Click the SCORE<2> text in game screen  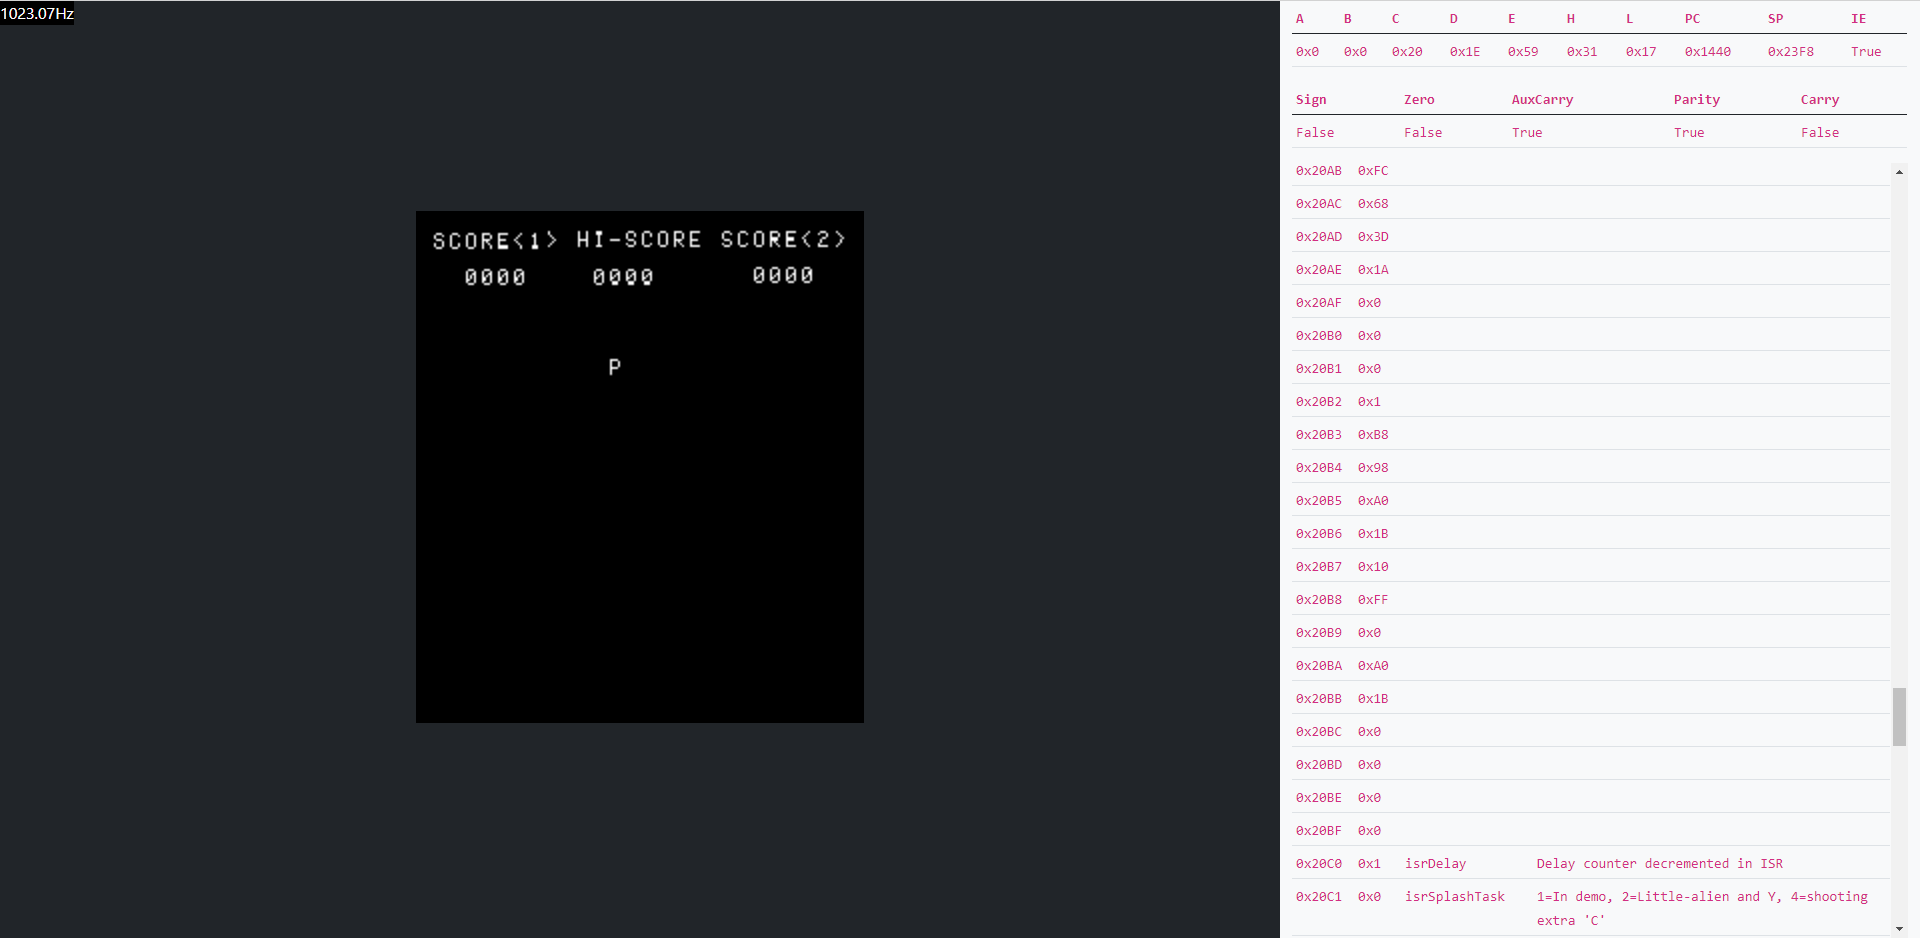(x=783, y=239)
